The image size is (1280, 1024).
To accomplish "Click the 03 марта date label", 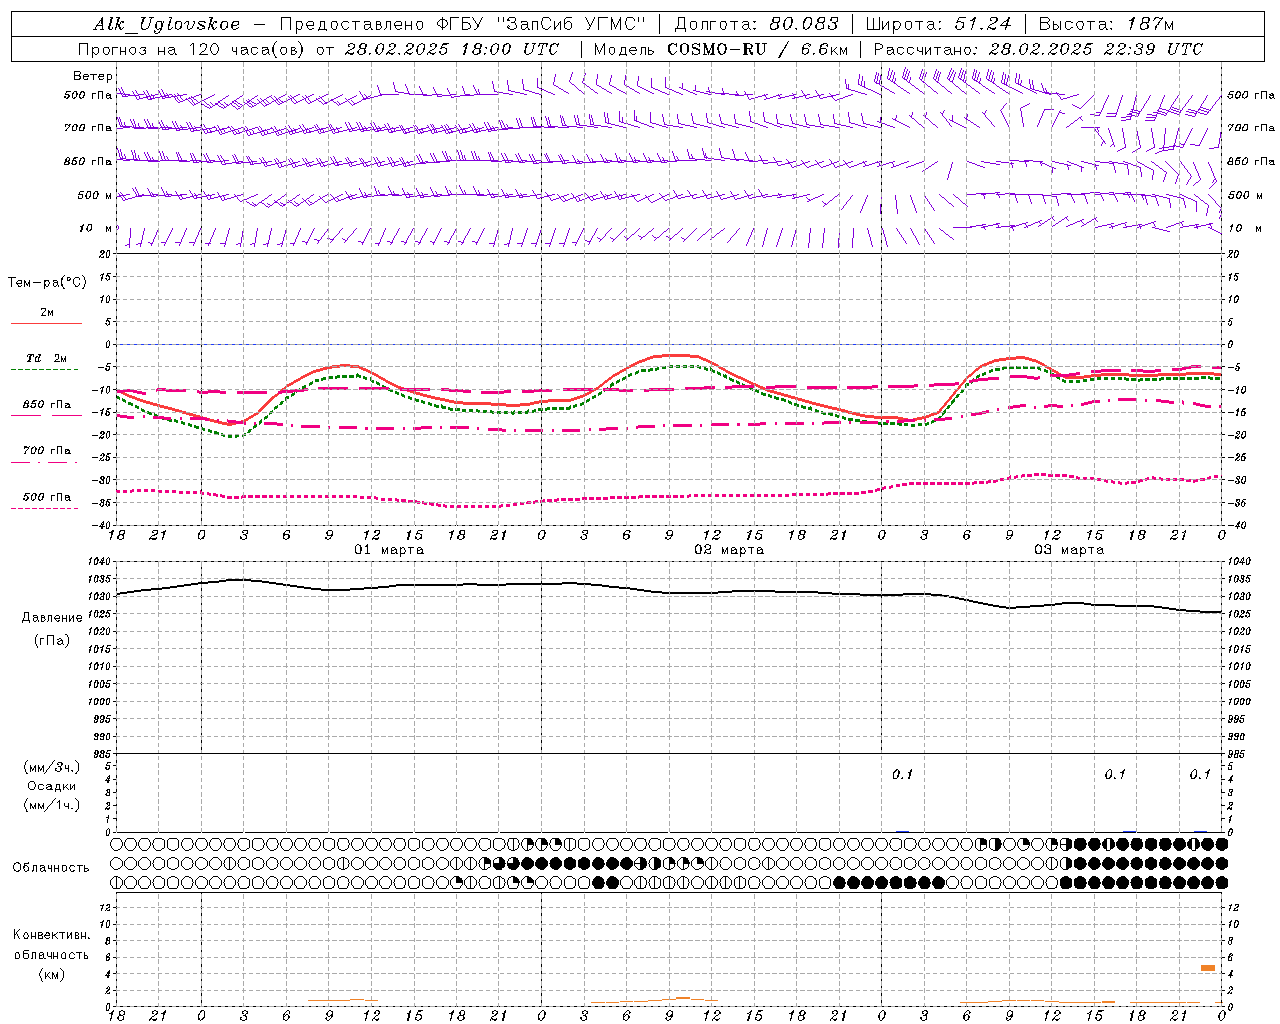I will (1069, 550).
